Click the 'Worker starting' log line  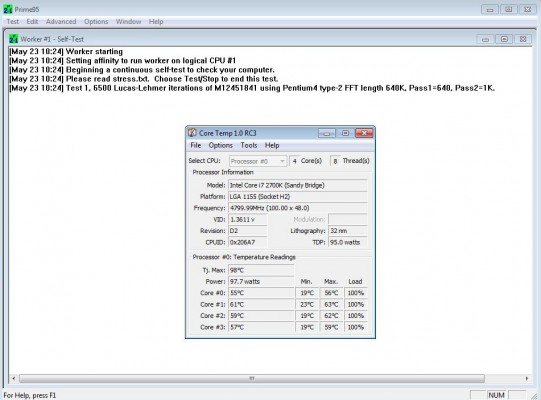[x=66, y=51]
